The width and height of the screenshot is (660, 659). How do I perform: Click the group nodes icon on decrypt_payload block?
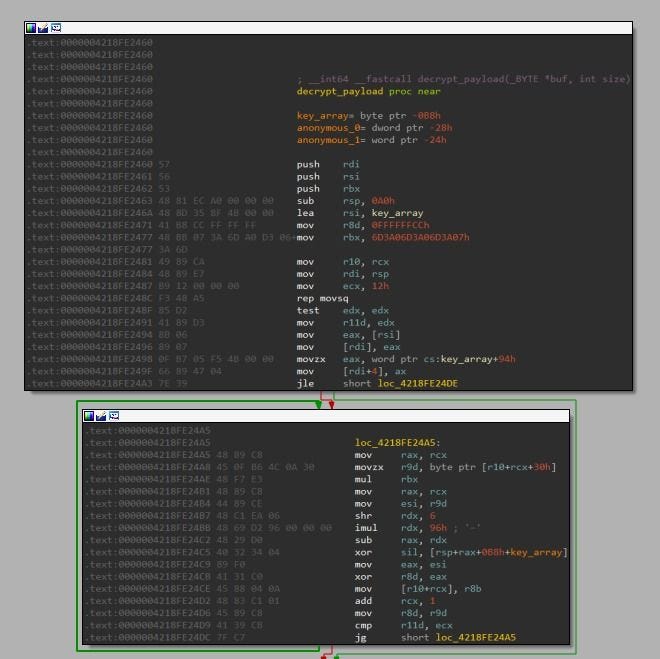click(56, 28)
